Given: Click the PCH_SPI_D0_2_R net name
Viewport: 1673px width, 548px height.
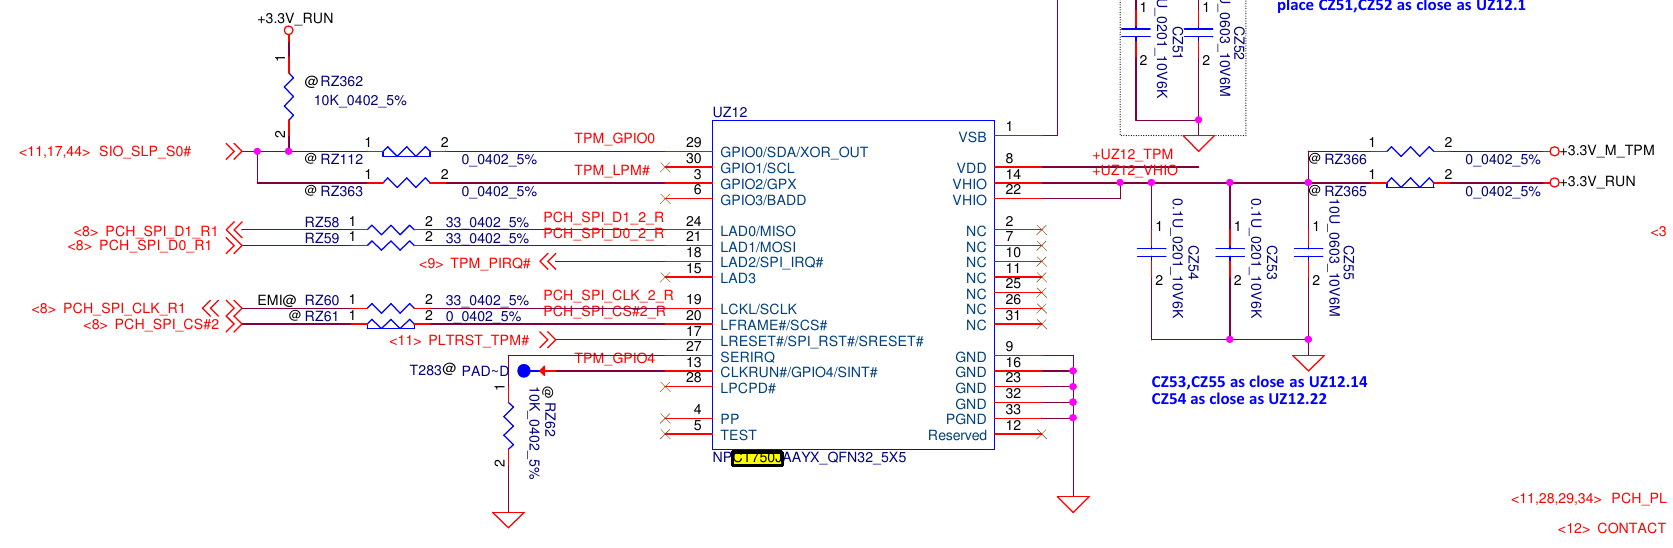Looking at the screenshot, I should (x=603, y=233).
